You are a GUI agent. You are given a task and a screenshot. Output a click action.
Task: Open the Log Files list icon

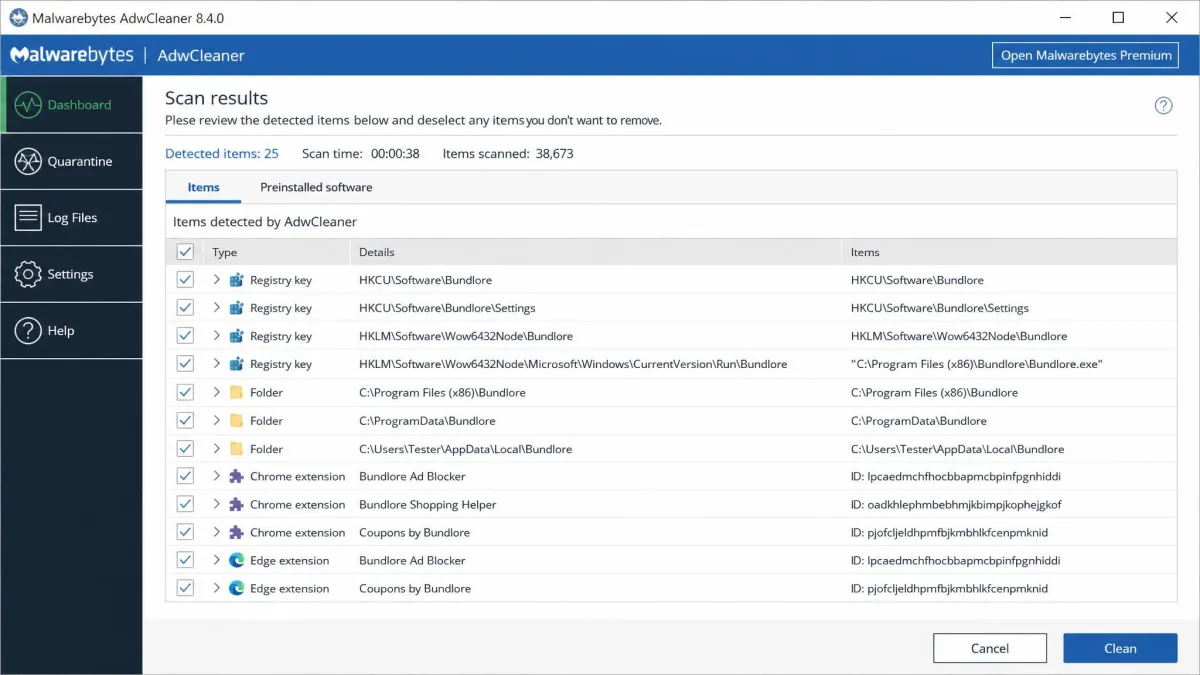29,218
